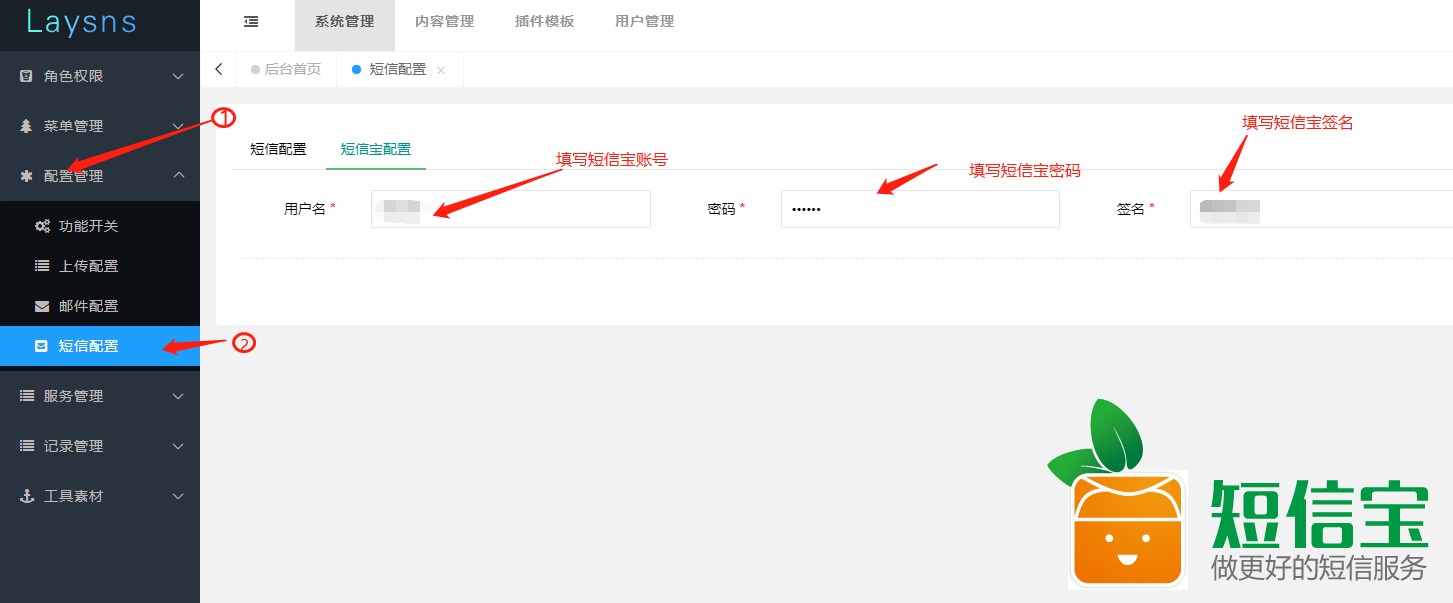
Task: Click the 用户名 input field
Action: 510,209
